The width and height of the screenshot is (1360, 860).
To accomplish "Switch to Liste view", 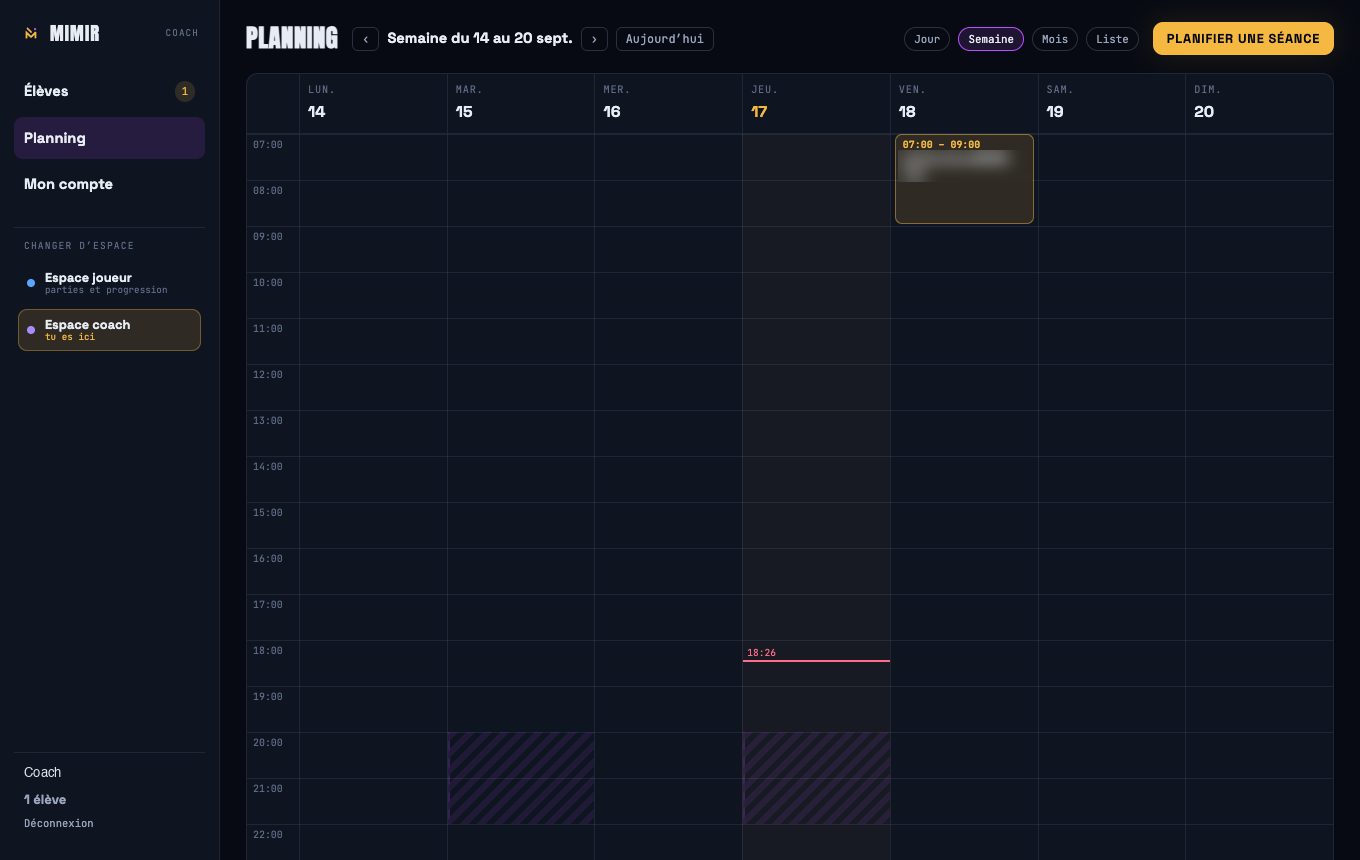I will pyautogui.click(x=1112, y=39).
